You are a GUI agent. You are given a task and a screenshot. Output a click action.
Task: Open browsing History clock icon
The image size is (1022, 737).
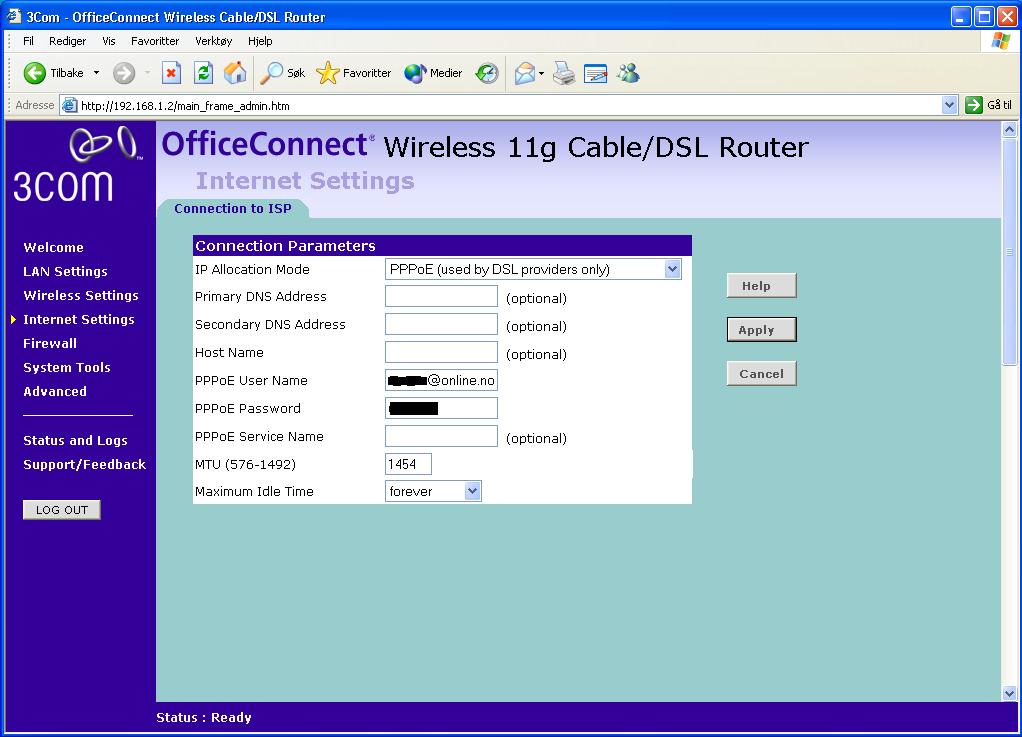click(487, 73)
